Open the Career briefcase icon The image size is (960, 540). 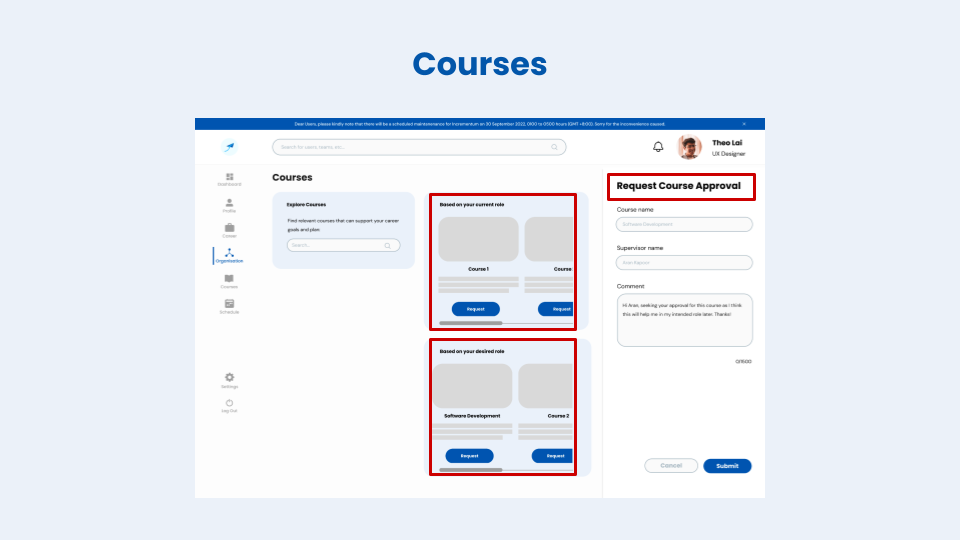pyautogui.click(x=230, y=228)
